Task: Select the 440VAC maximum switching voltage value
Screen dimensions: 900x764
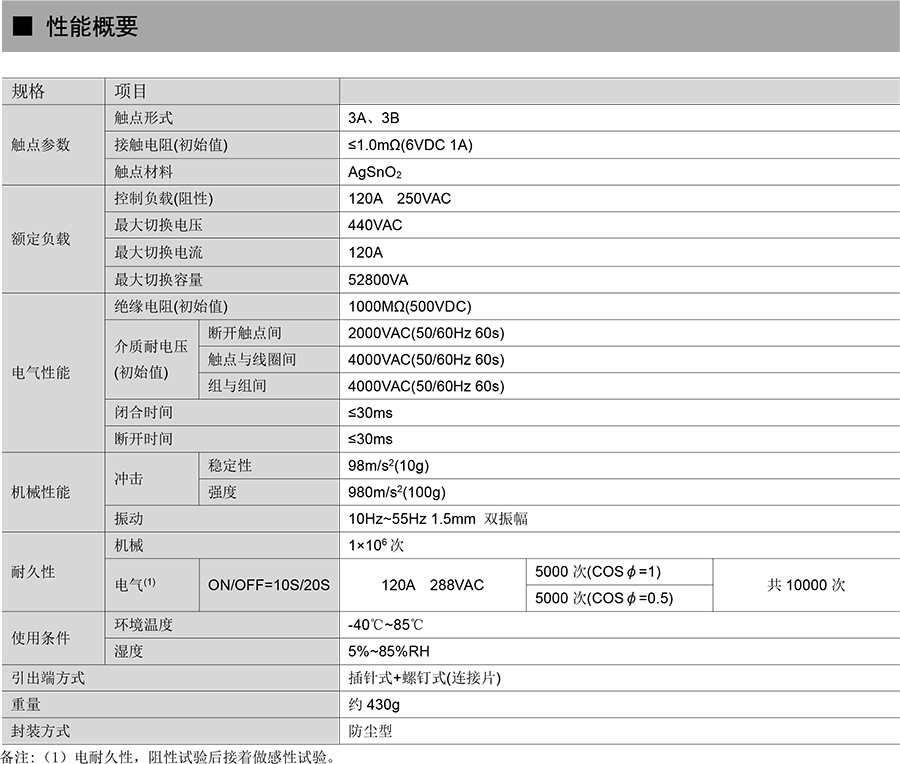Action: coord(375,225)
